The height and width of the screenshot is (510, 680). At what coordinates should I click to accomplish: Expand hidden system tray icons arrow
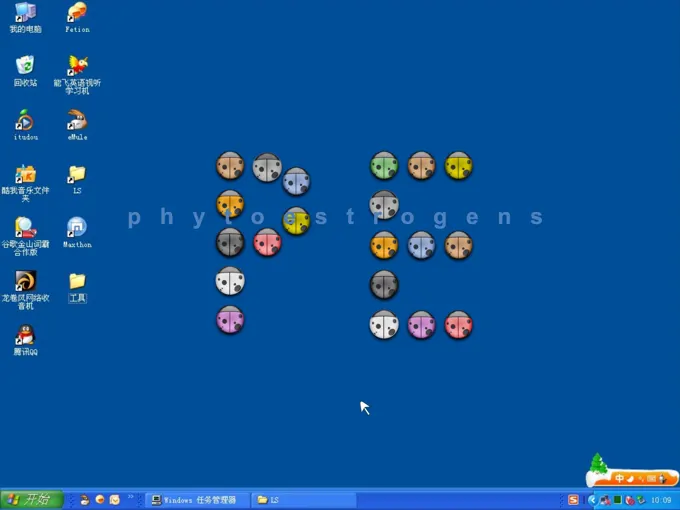592,500
